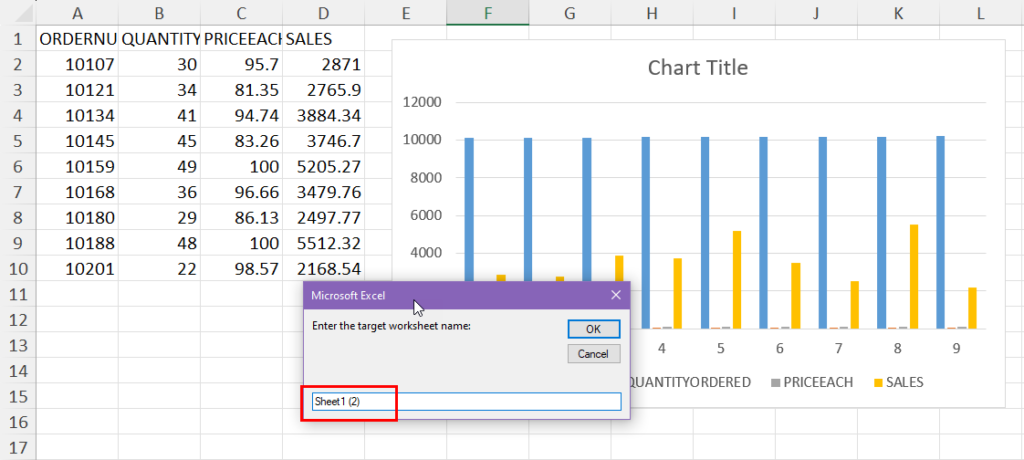Select quantity cell with value 49
The height and width of the screenshot is (460, 1024).
click(159, 167)
